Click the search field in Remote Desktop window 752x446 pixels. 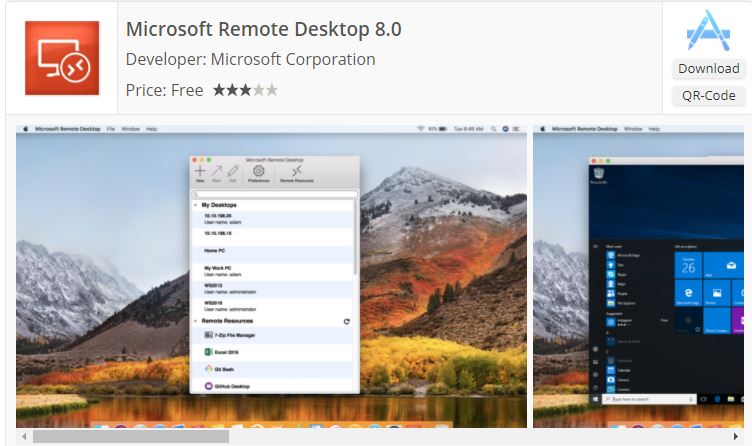point(273,194)
